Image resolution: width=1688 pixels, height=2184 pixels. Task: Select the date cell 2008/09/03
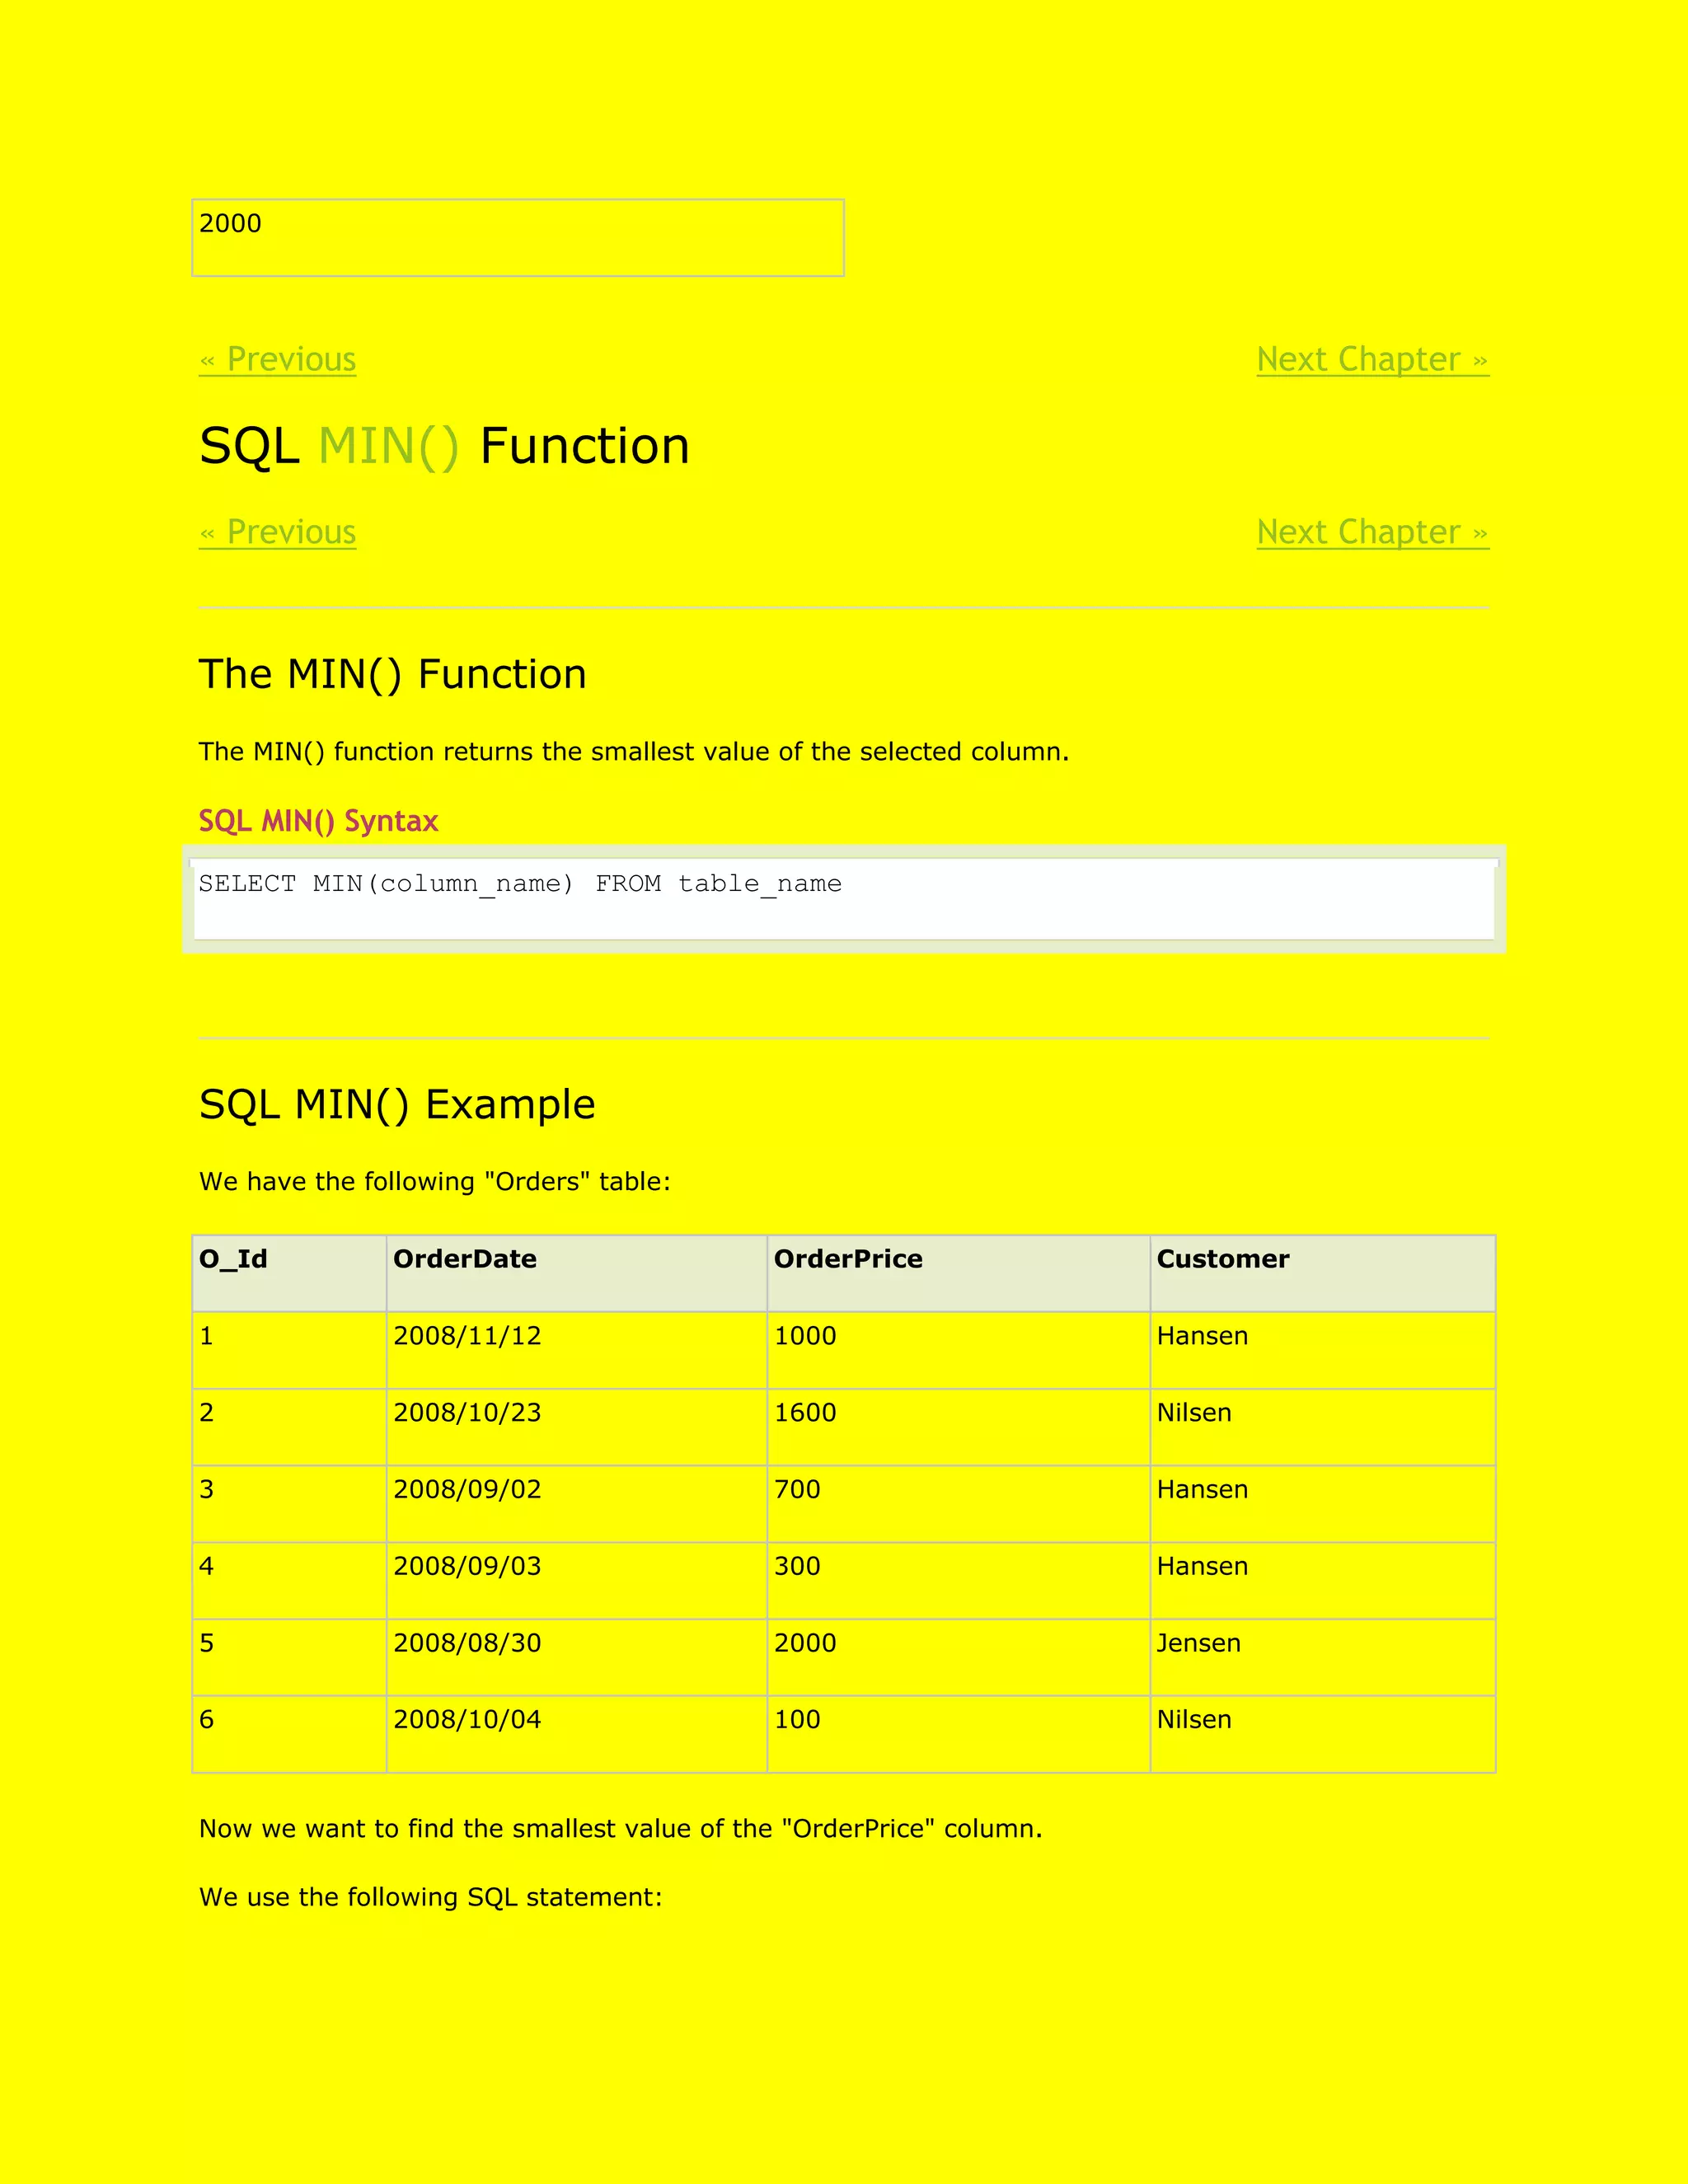pos(577,1581)
